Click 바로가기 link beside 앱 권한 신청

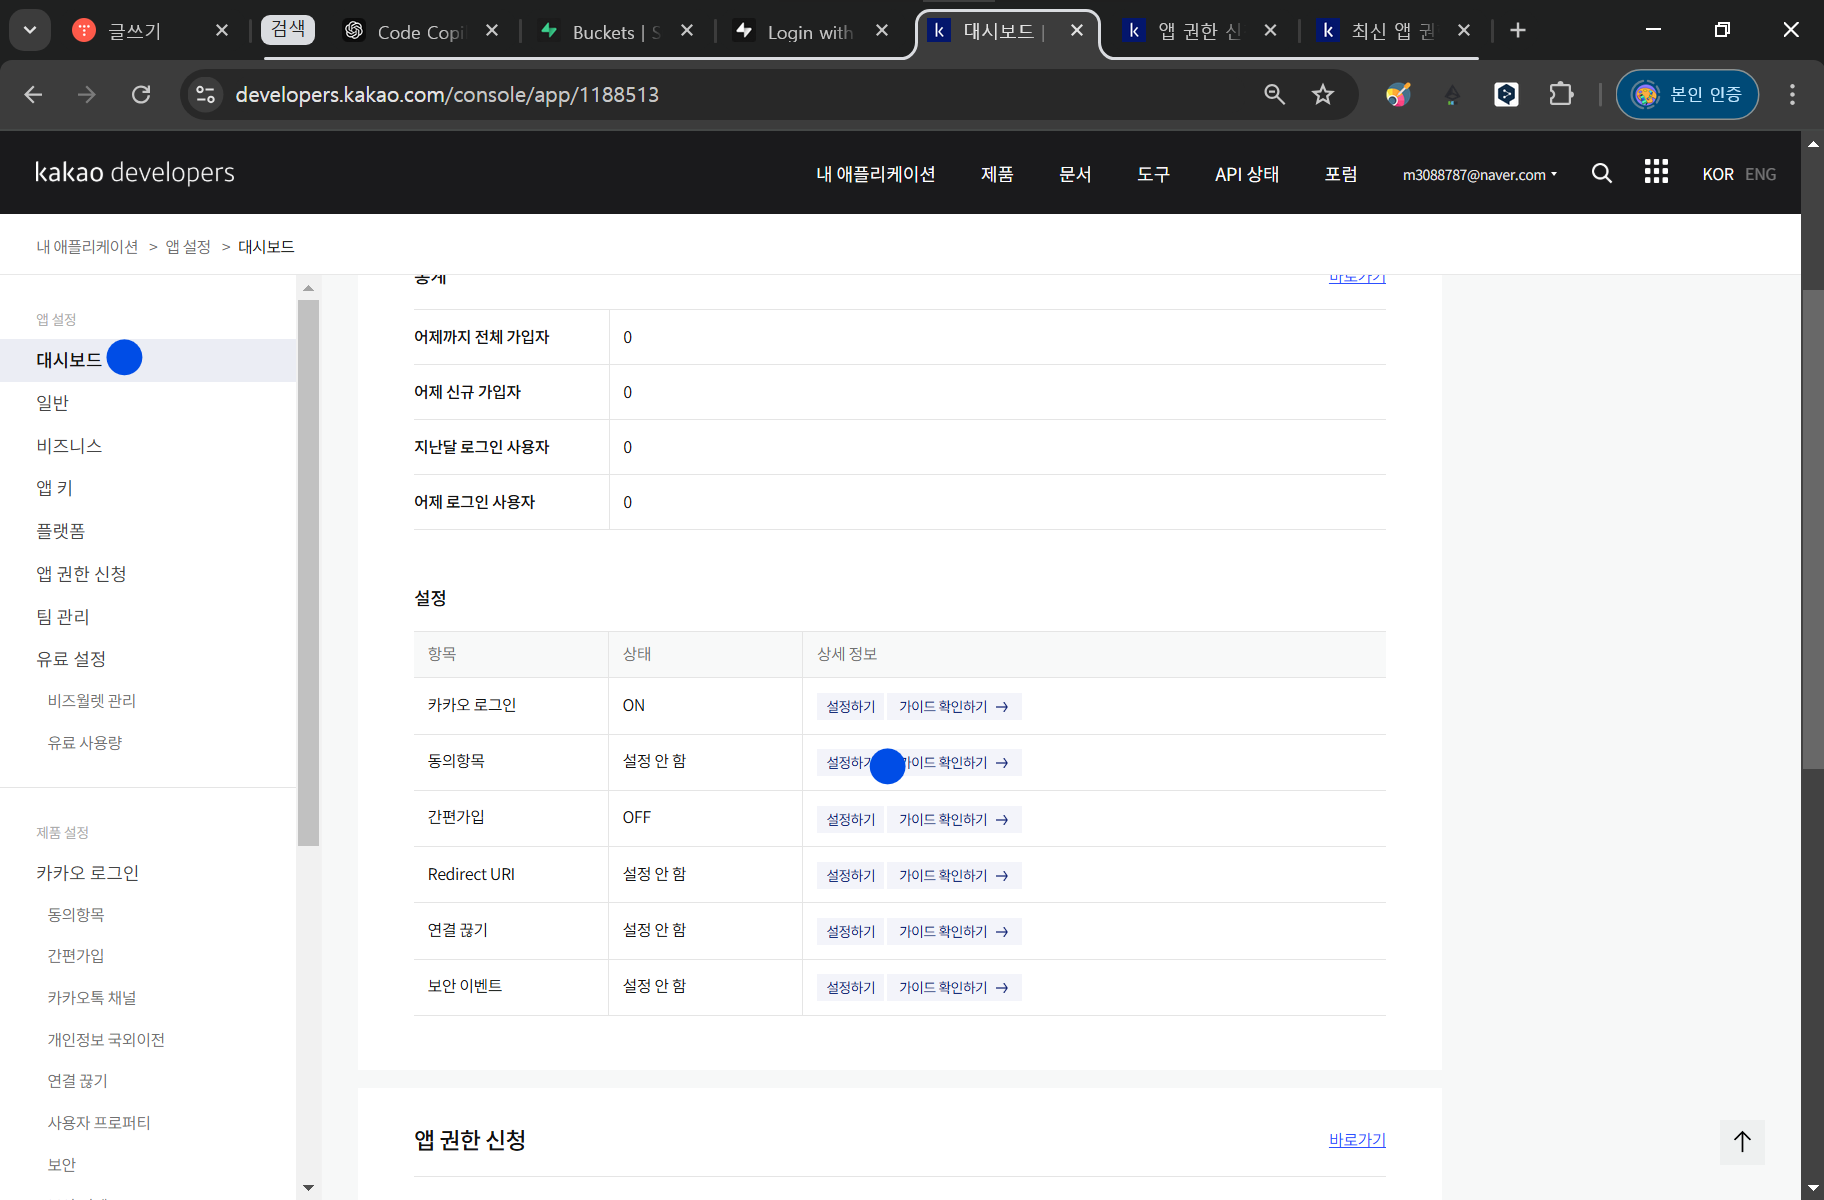click(x=1357, y=1140)
